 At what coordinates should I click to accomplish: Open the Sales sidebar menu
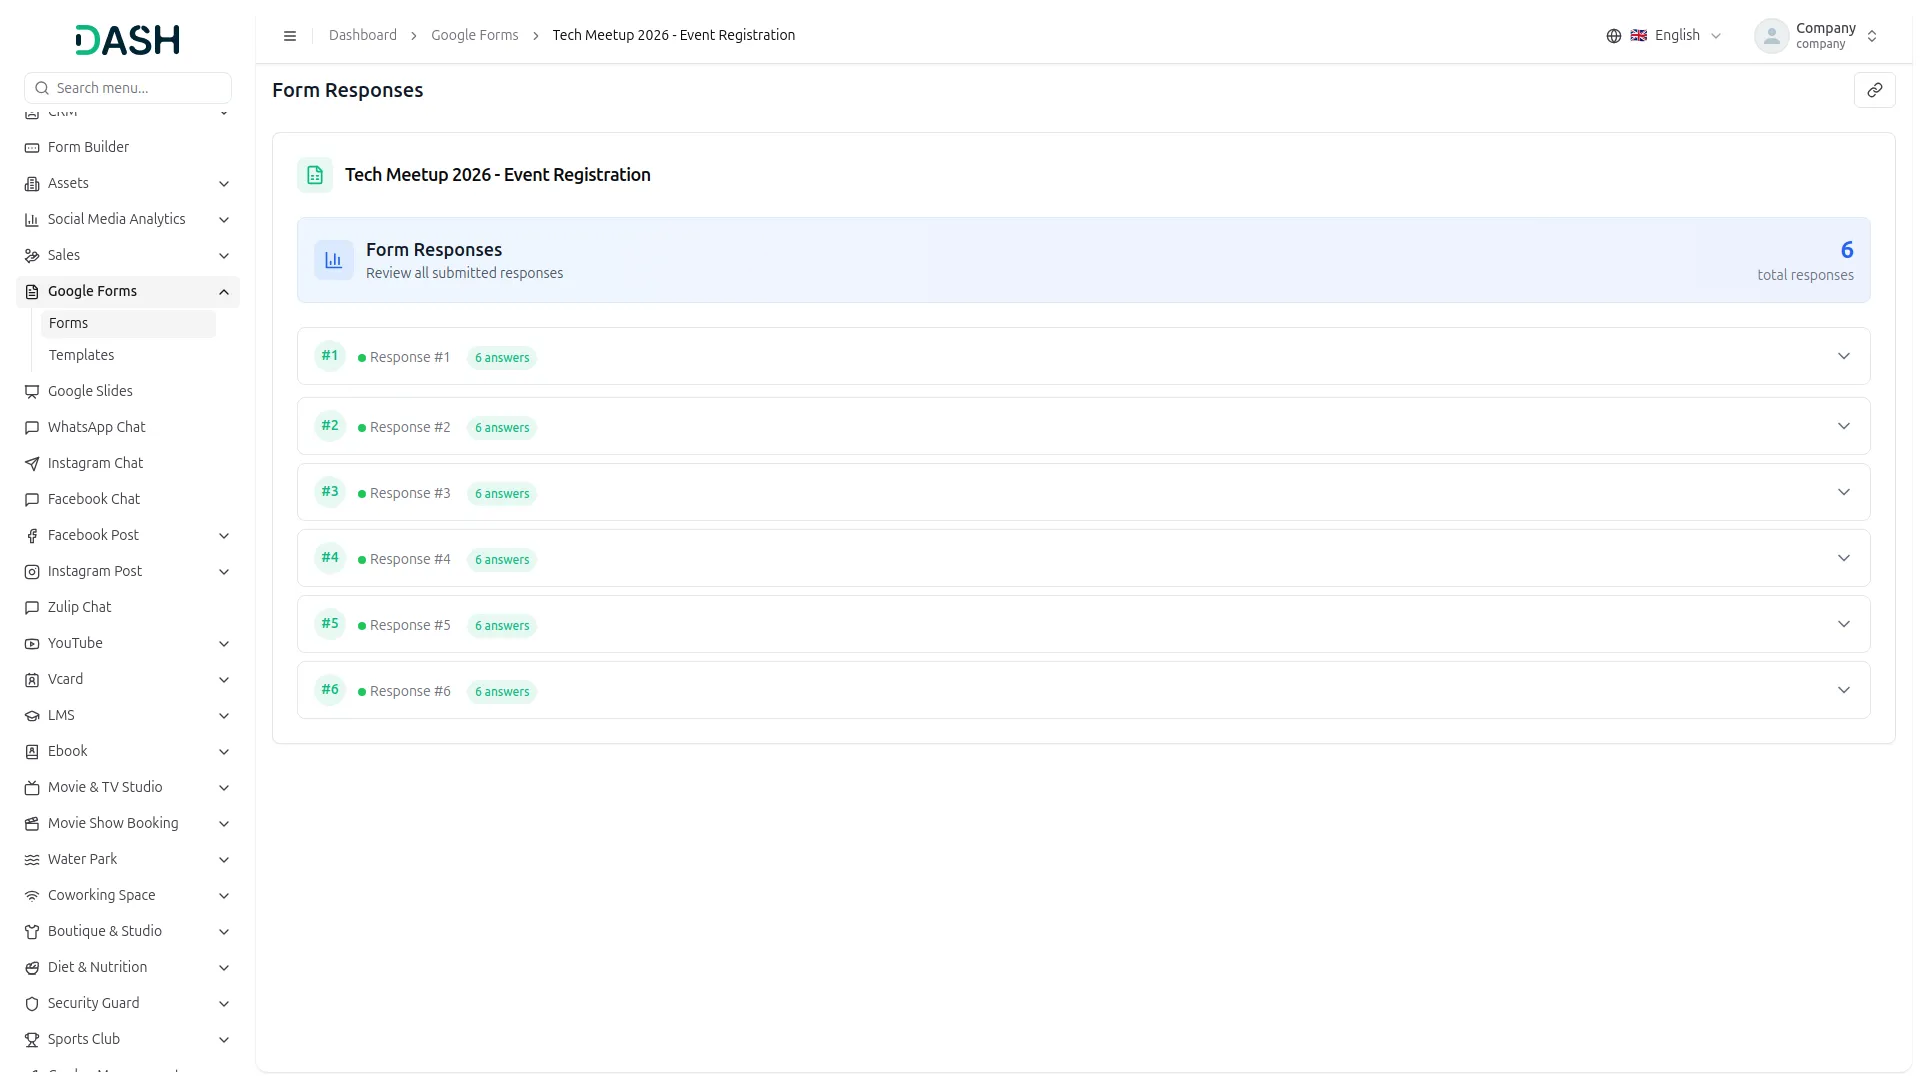(x=128, y=256)
